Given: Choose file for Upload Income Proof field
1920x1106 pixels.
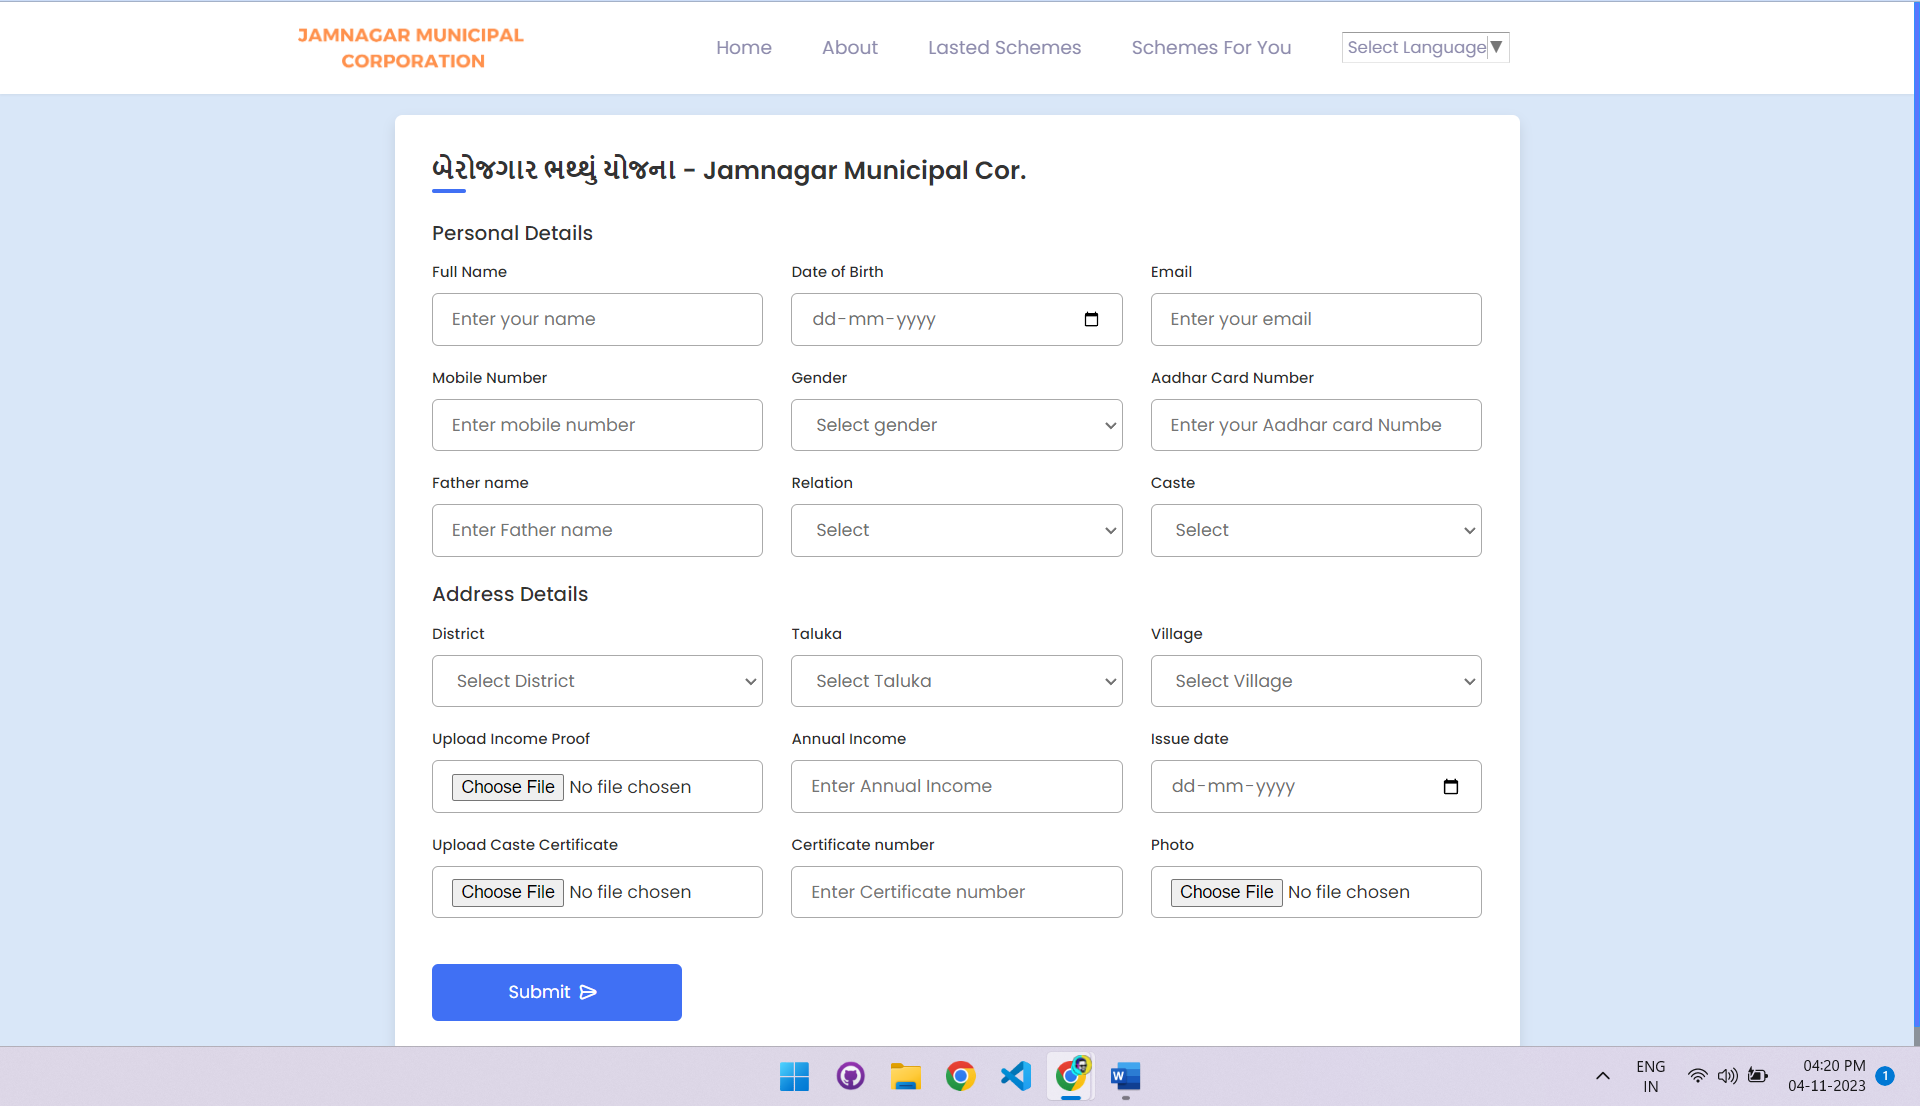Looking at the screenshot, I should [x=506, y=786].
